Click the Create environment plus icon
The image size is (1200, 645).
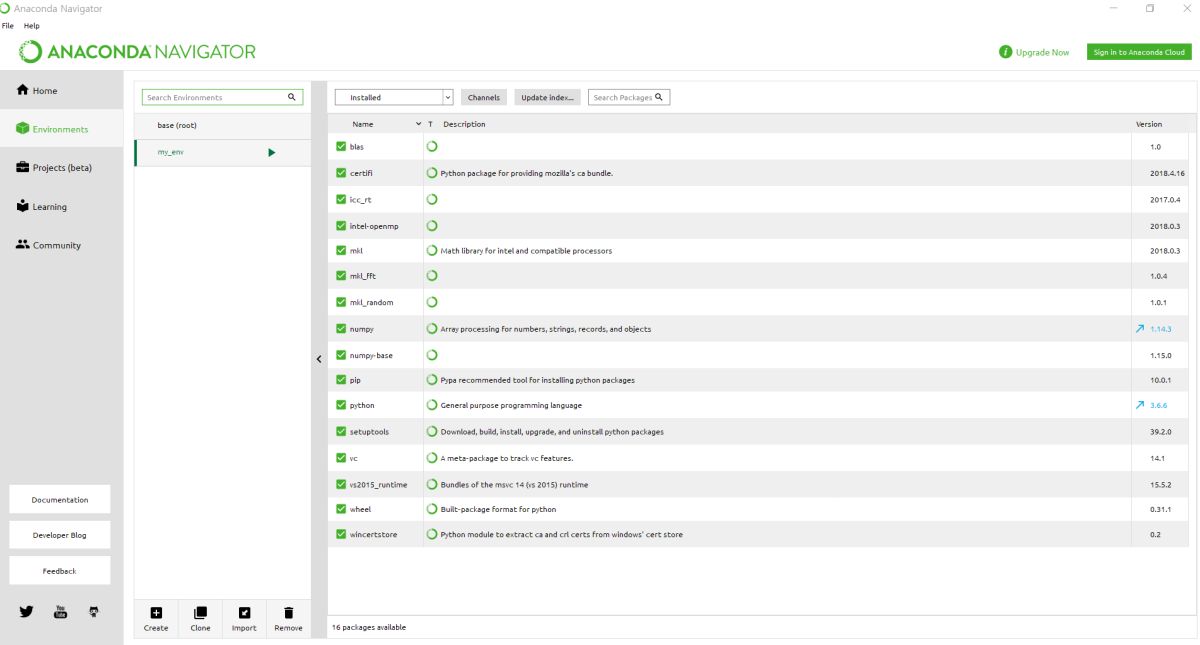[x=156, y=613]
